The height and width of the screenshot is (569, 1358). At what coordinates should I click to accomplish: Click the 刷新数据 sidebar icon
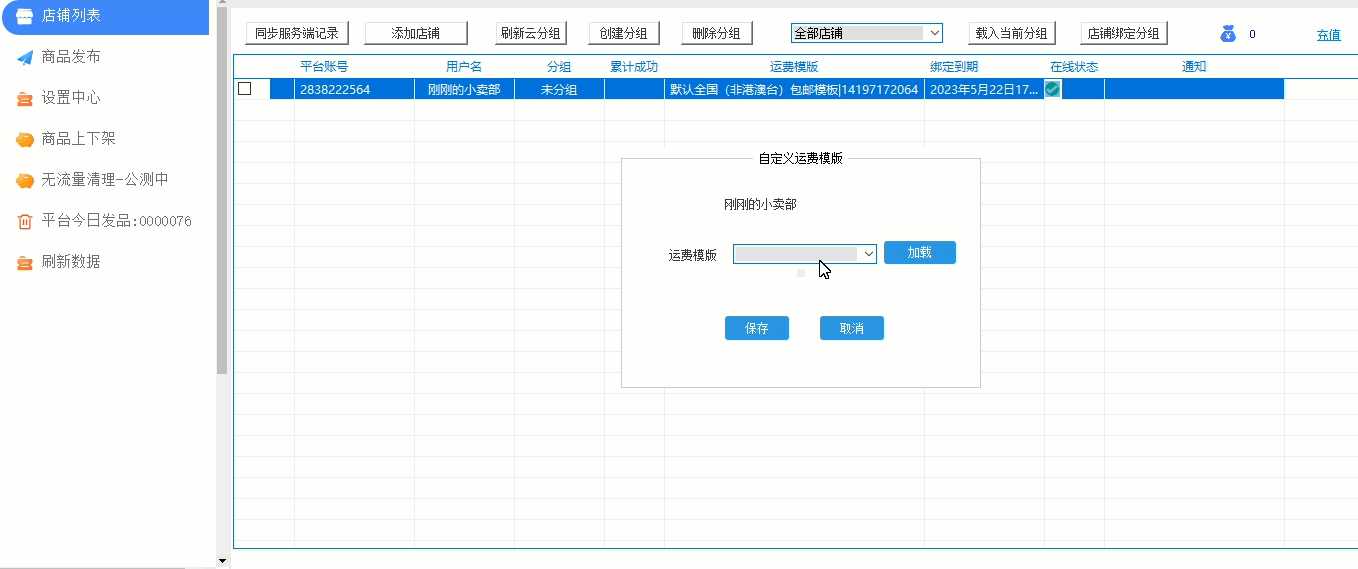click(x=25, y=262)
